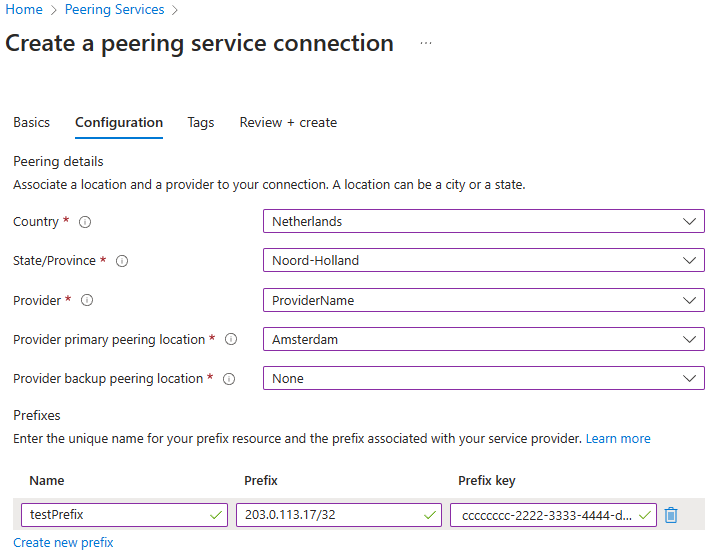Click the Create new prefix link

point(63,543)
